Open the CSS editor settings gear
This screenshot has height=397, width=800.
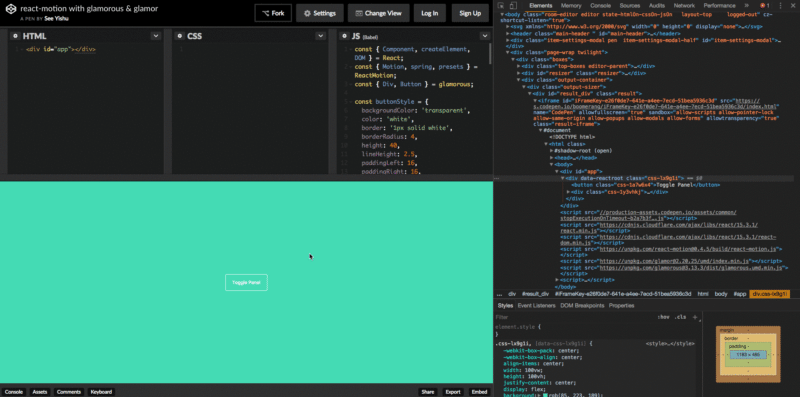click(179, 36)
